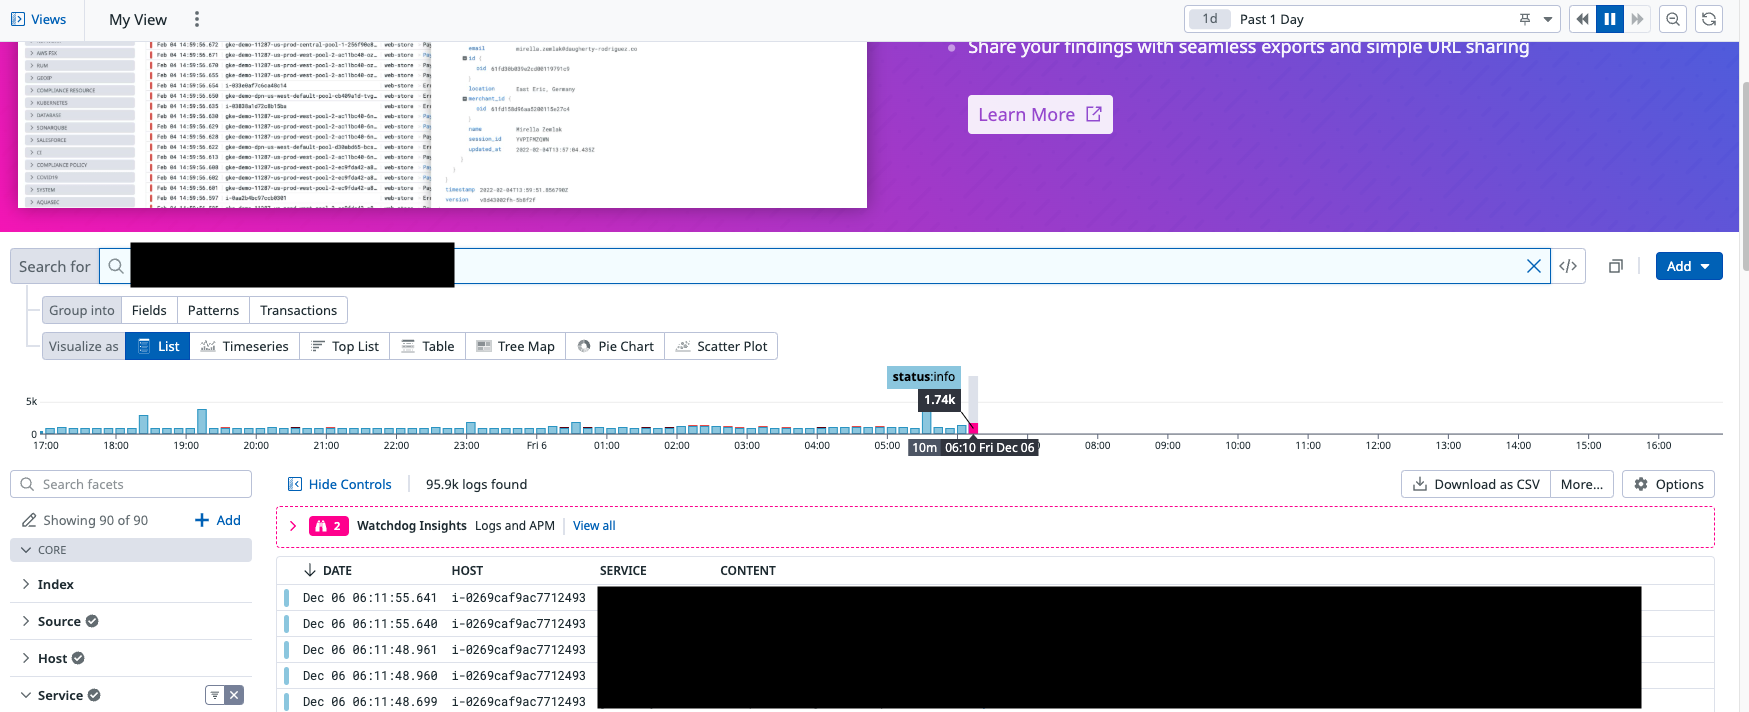
Task: View all Watchdog Insights
Action: coord(594,526)
